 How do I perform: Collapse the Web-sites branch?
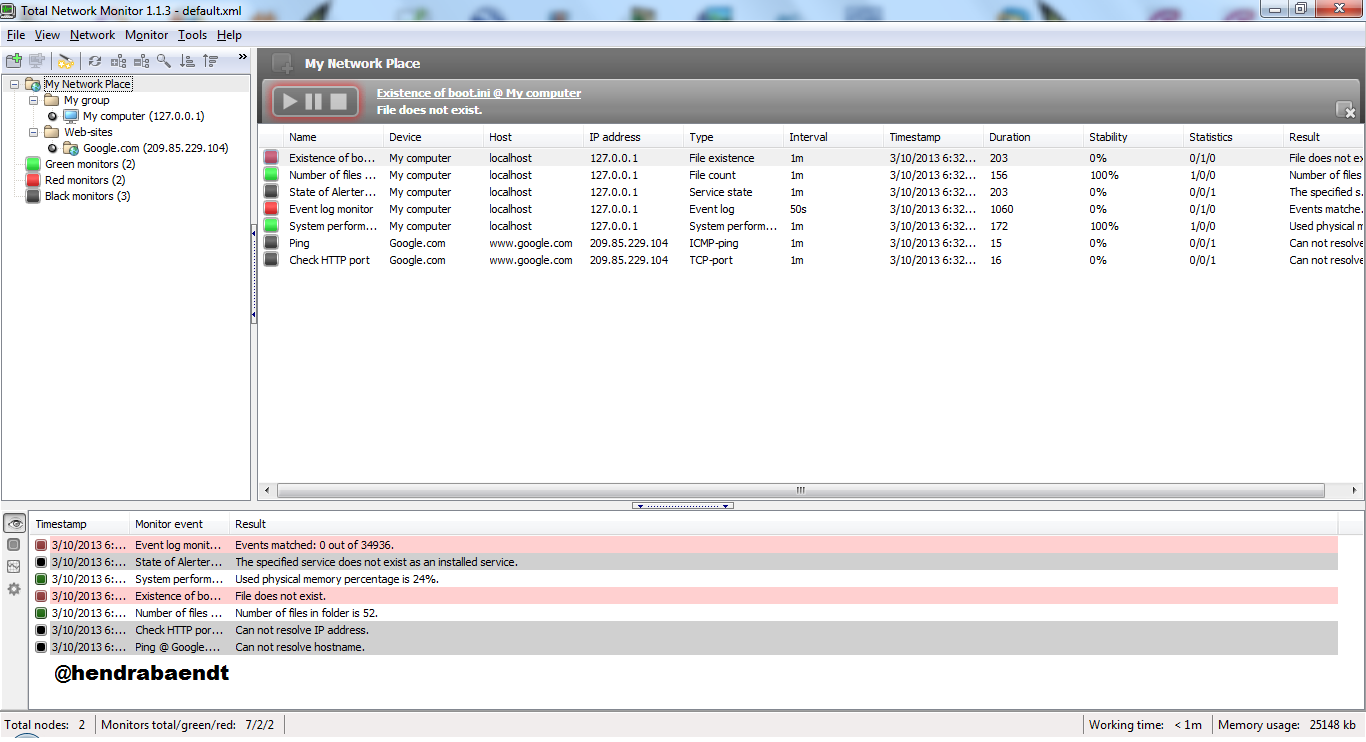(x=33, y=131)
